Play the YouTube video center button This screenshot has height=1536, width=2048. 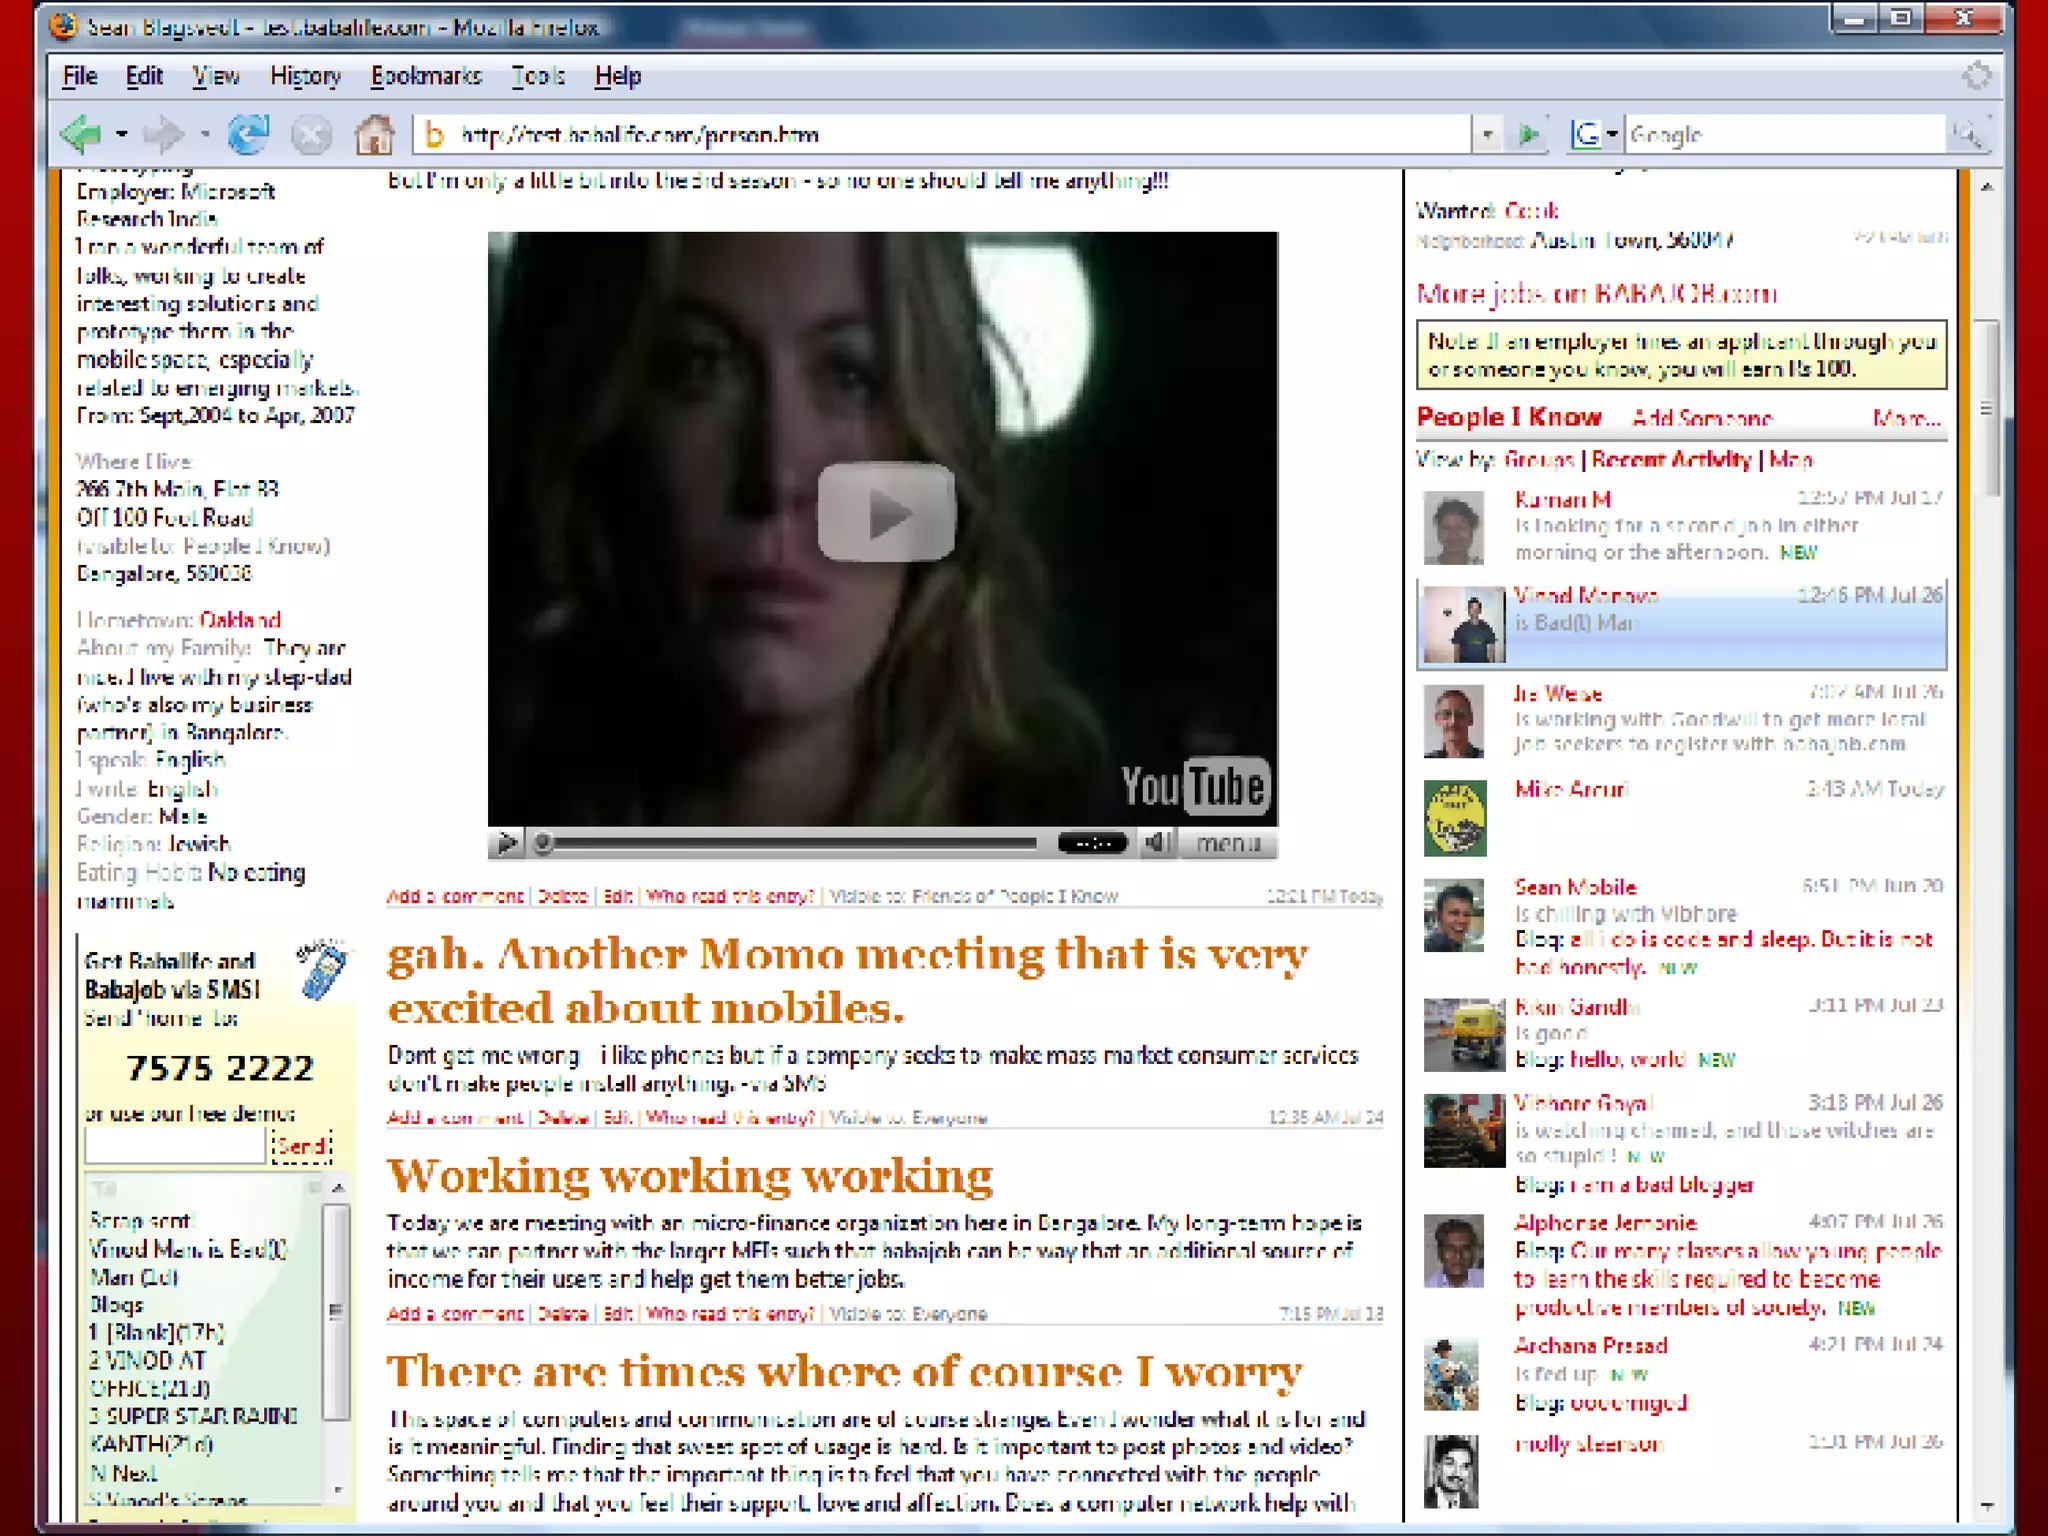(886, 512)
